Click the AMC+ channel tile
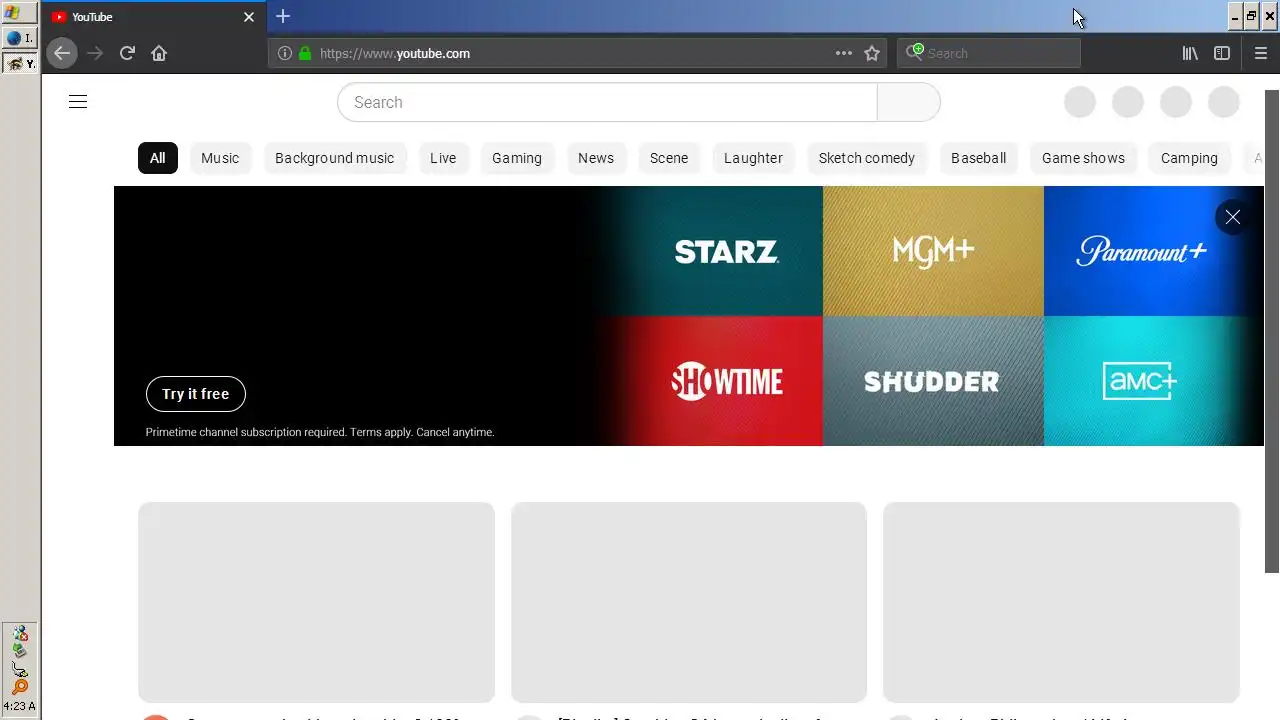This screenshot has width=1280, height=720. tap(1141, 381)
